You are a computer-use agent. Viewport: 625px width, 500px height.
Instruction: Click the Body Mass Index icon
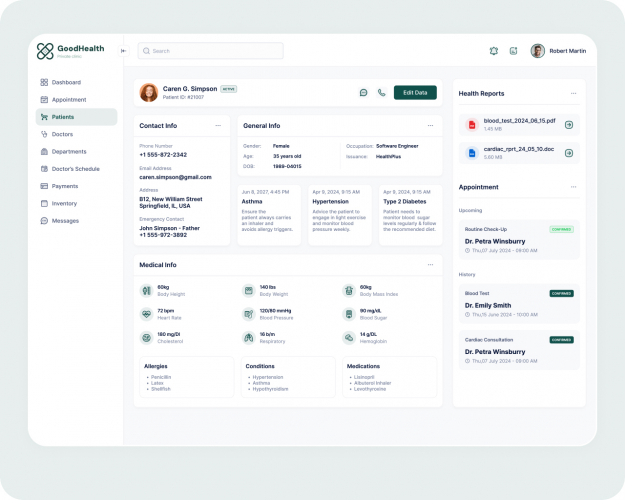[x=349, y=291]
